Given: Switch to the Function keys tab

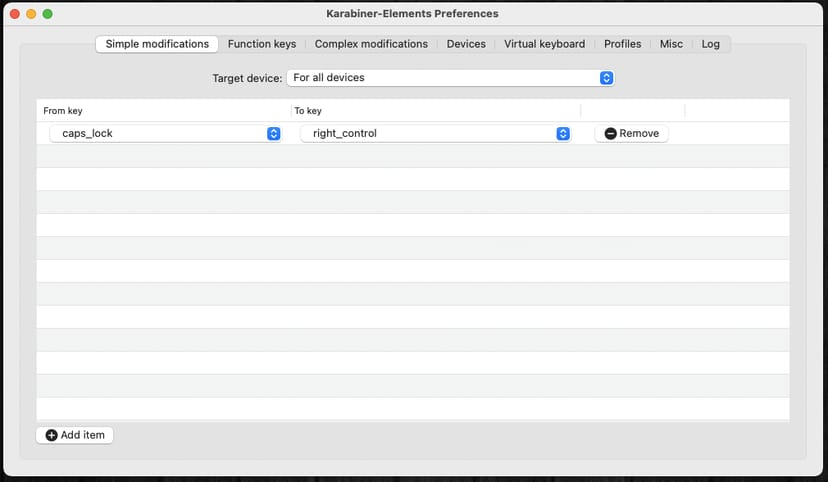Looking at the screenshot, I should click(262, 44).
